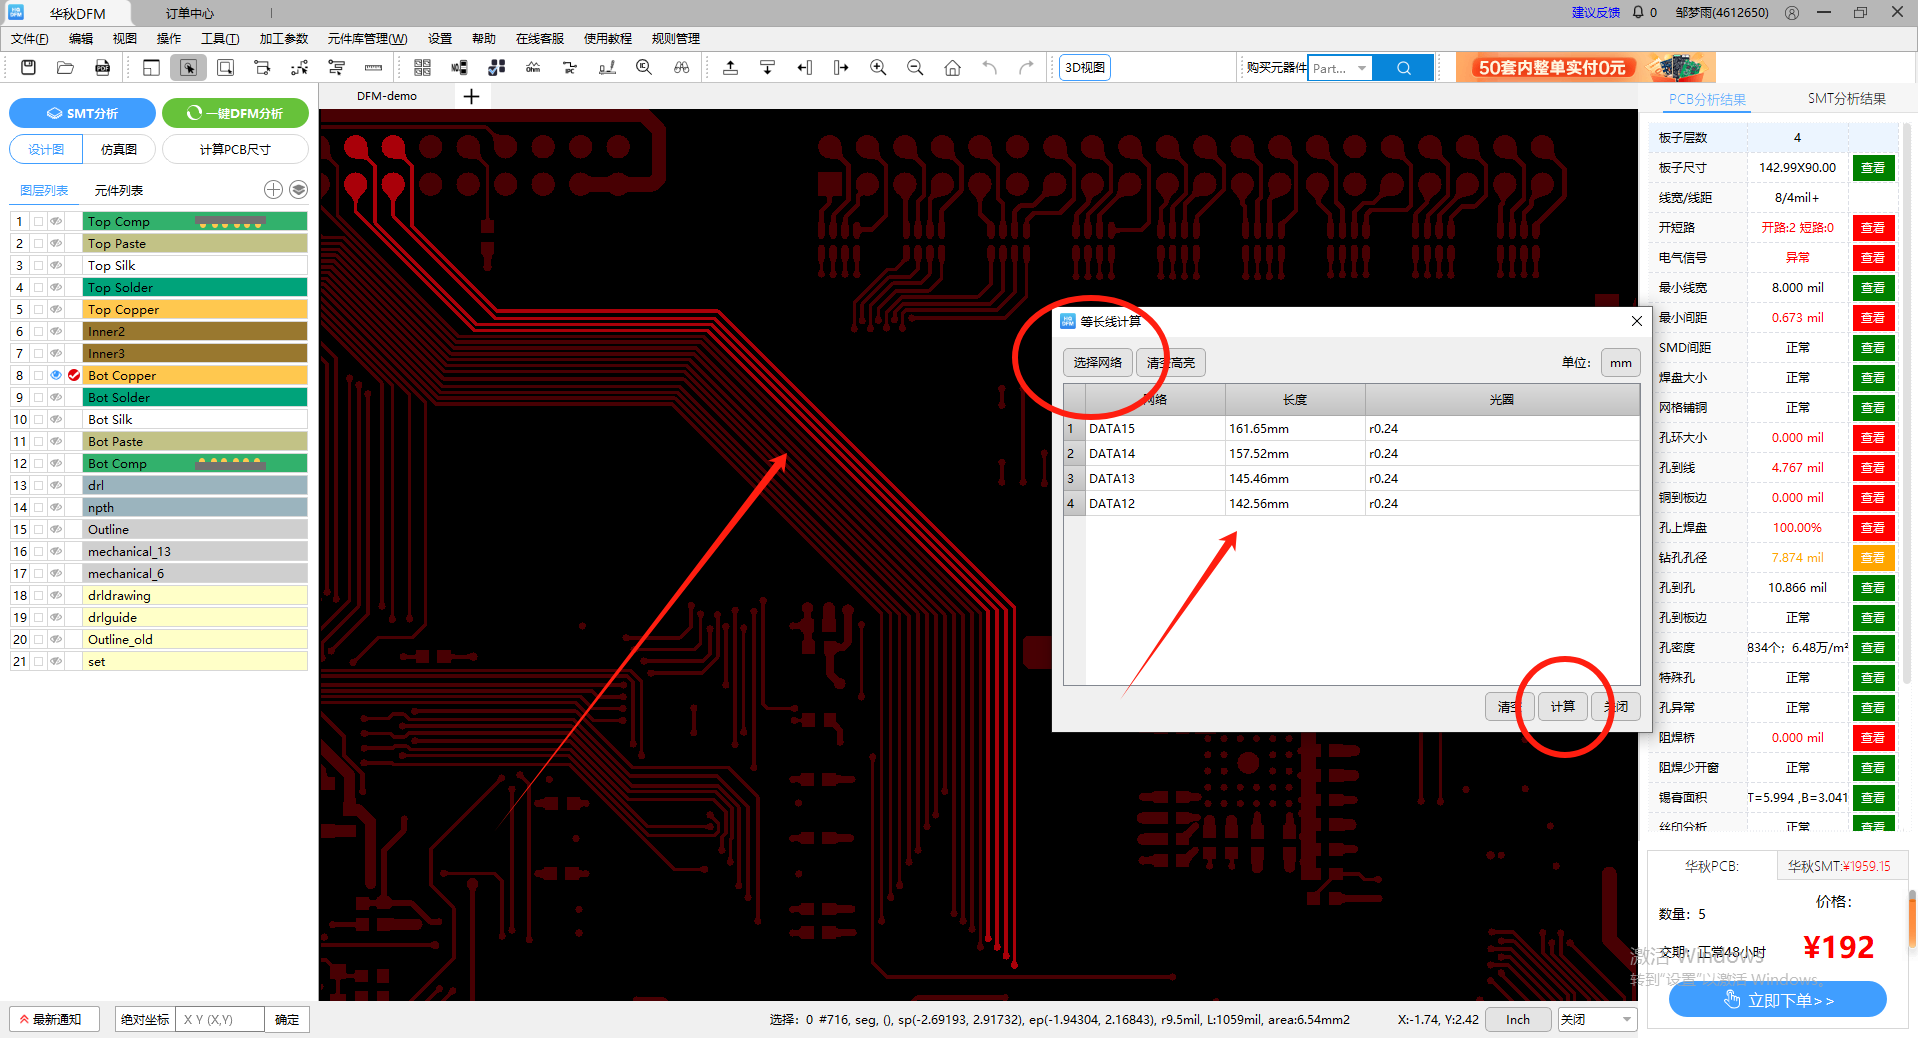Image resolution: width=1918 pixels, height=1038 pixels.
Task: Open the mm unit dropdown in dialog
Action: click(x=1620, y=362)
